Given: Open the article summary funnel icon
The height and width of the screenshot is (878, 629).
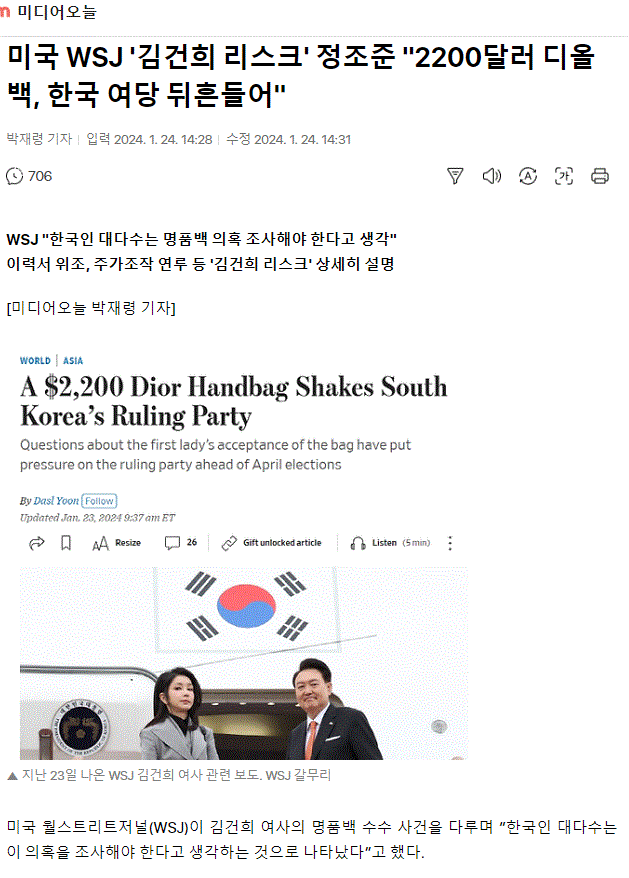Looking at the screenshot, I should coord(455,176).
